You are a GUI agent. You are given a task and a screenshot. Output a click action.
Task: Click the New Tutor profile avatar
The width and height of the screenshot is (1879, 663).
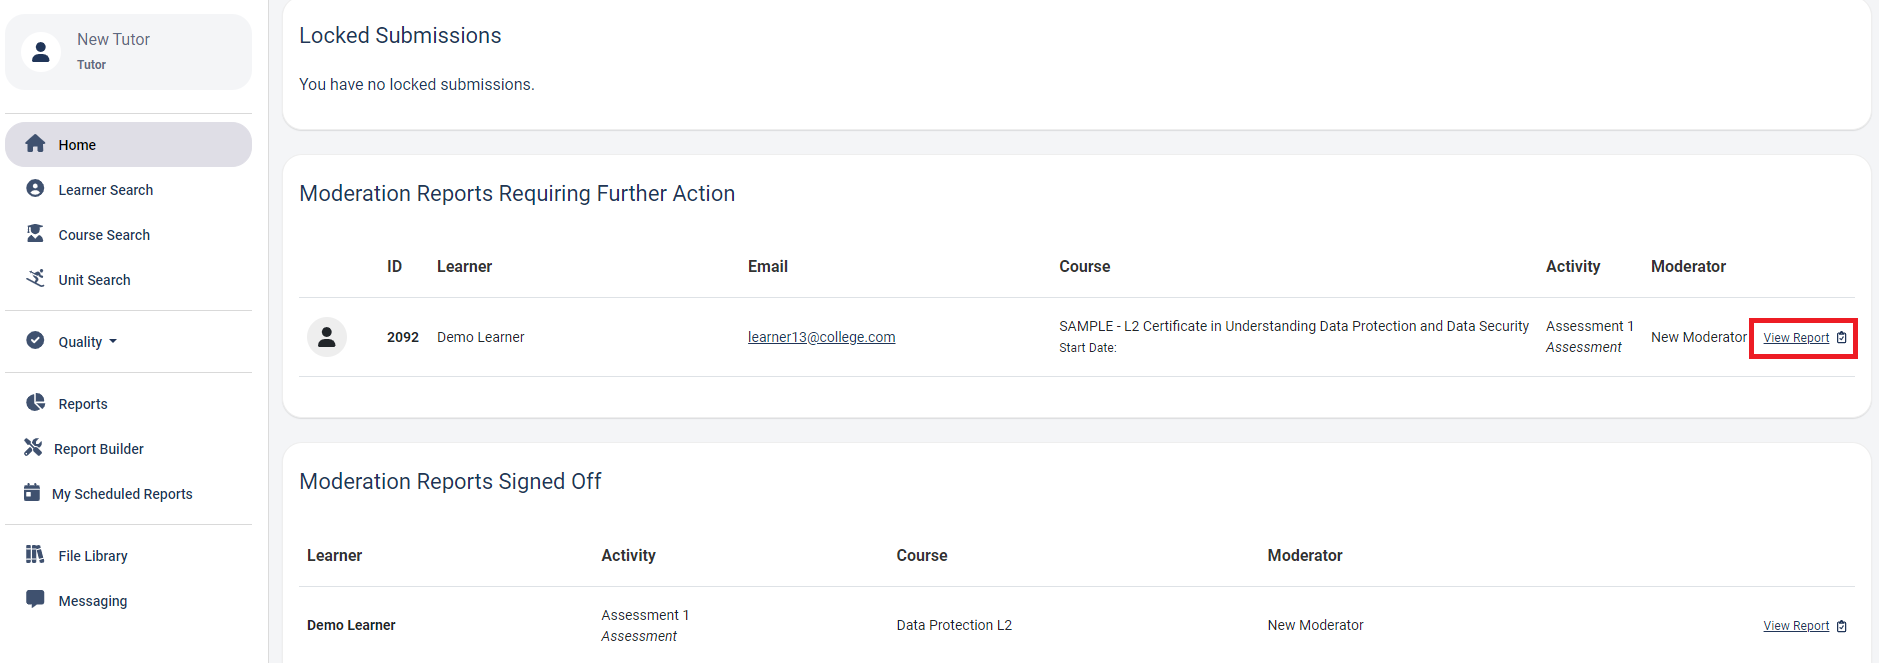point(41,52)
